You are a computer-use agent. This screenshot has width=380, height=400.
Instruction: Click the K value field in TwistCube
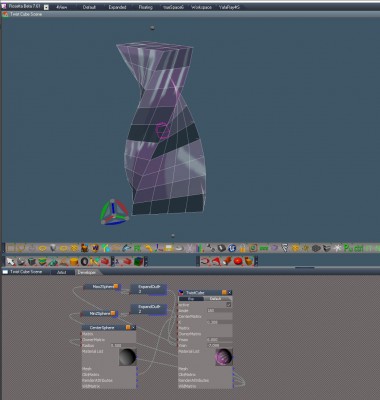(x=219, y=322)
